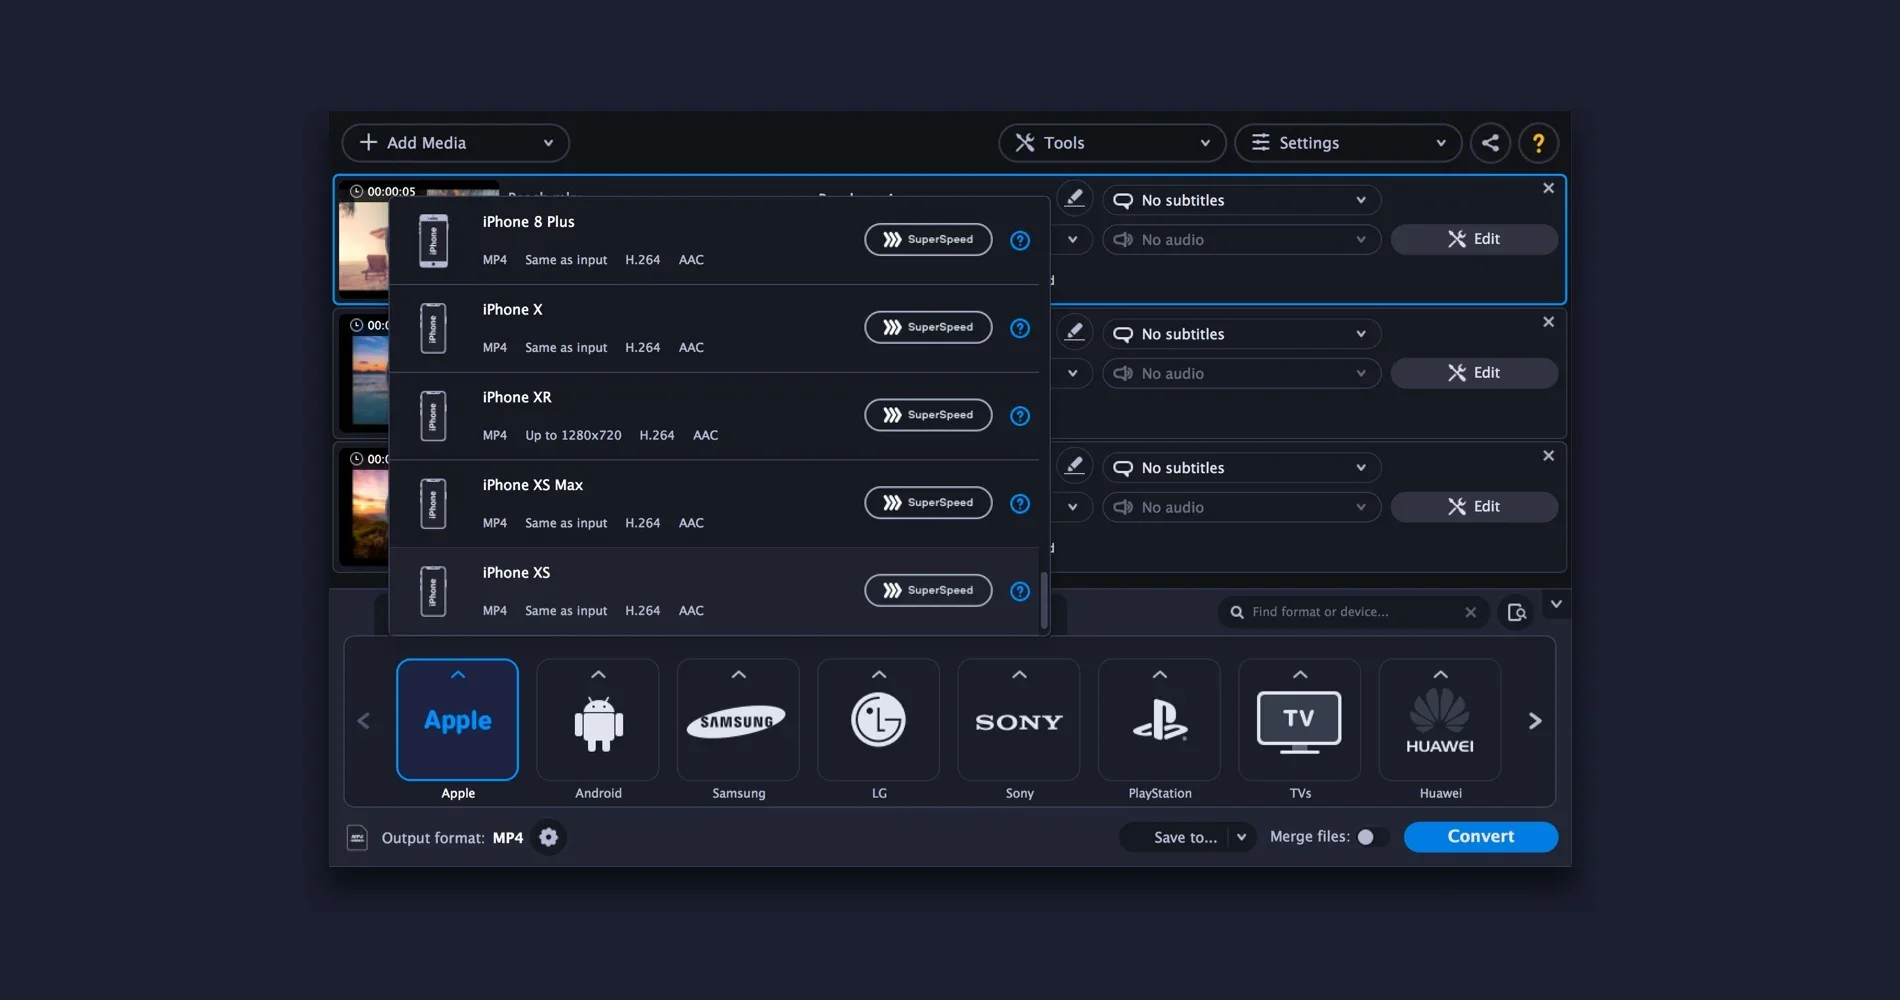Click Edit for the first file

pyautogui.click(x=1474, y=239)
